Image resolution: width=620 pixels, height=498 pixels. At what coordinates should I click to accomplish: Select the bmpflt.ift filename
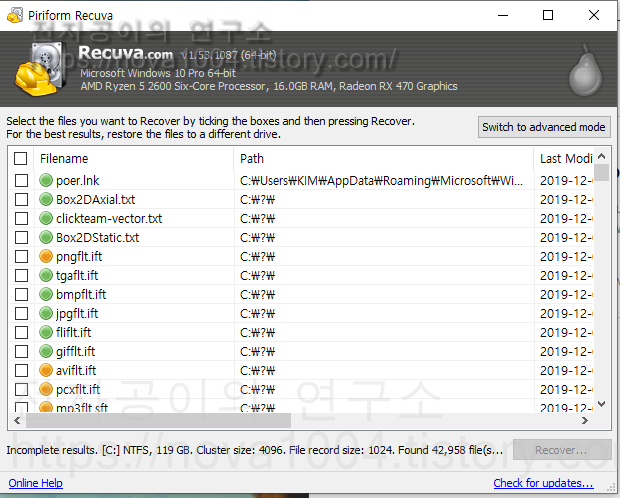pyautogui.click(x=81, y=295)
